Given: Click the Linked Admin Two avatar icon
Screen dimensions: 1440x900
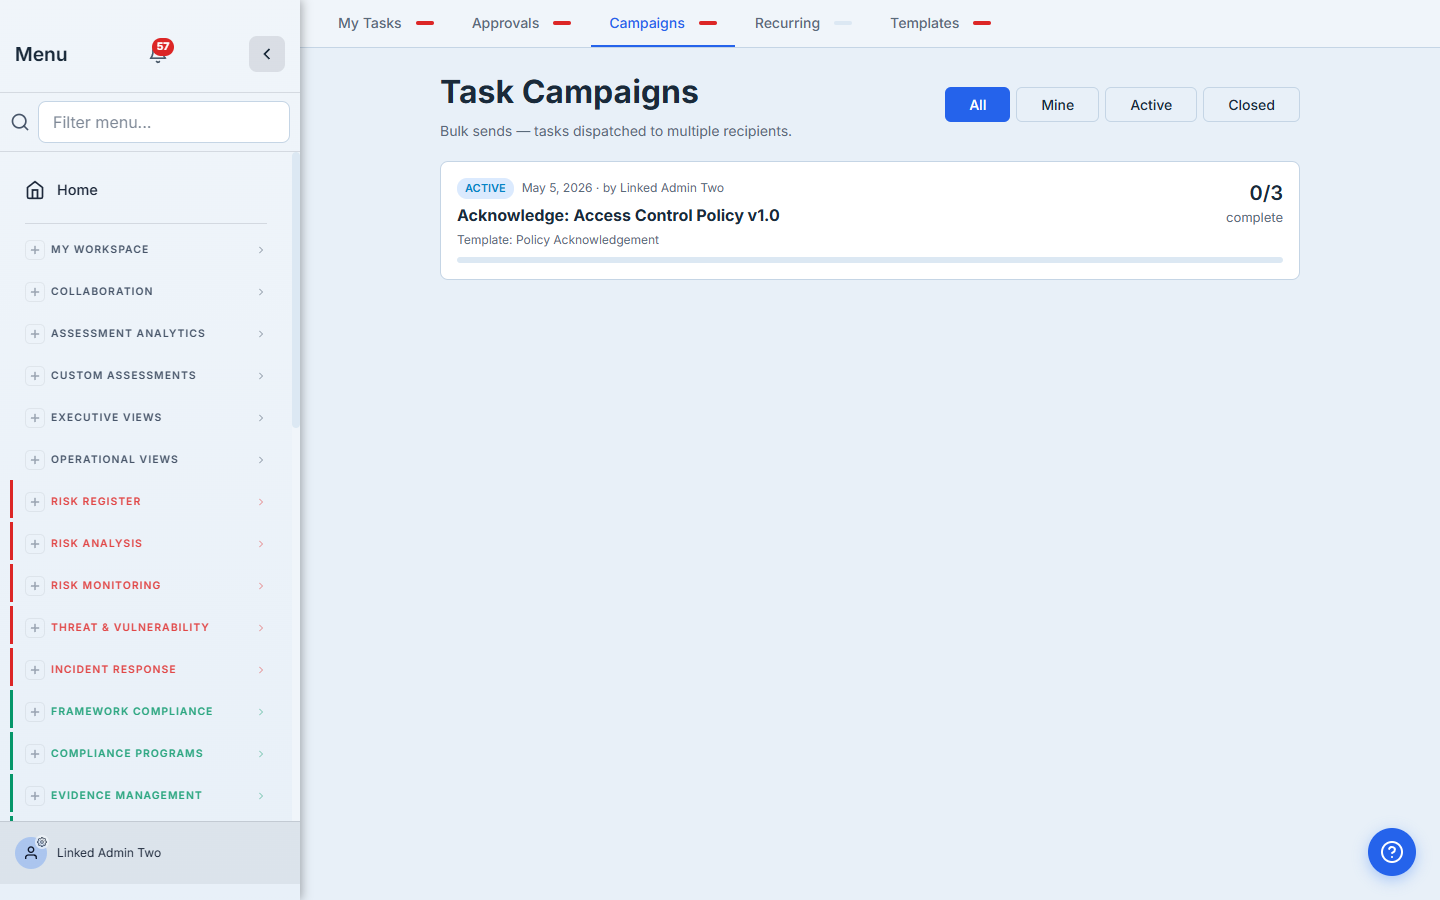Looking at the screenshot, I should coord(31,853).
